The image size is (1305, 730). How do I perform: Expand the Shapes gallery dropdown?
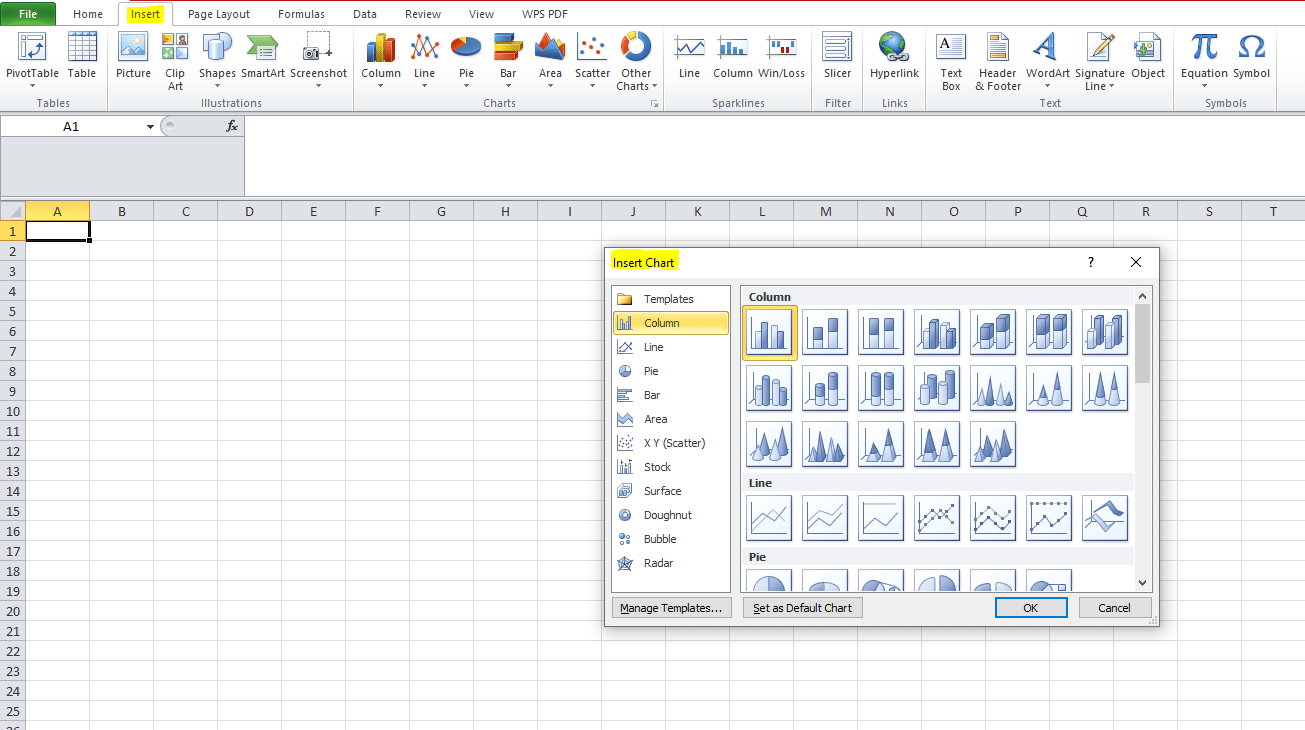[x=217, y=86]
